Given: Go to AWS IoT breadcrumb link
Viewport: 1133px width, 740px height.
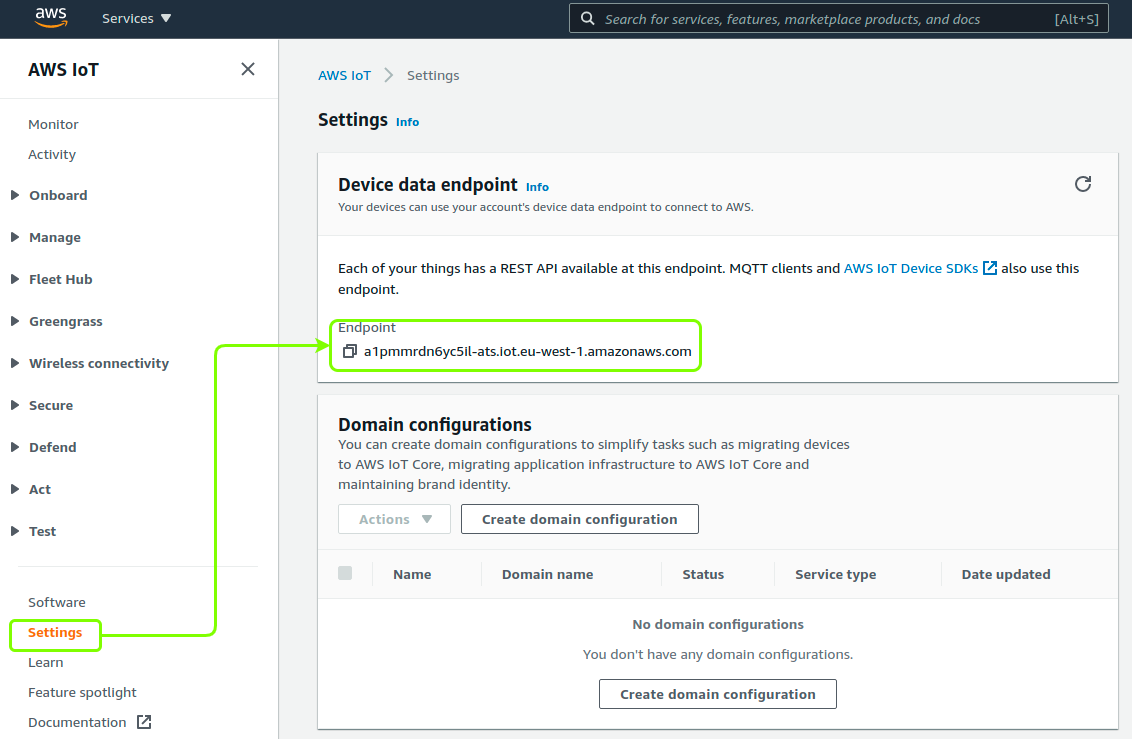Looking at the screenshot, I should pos(345,75).
